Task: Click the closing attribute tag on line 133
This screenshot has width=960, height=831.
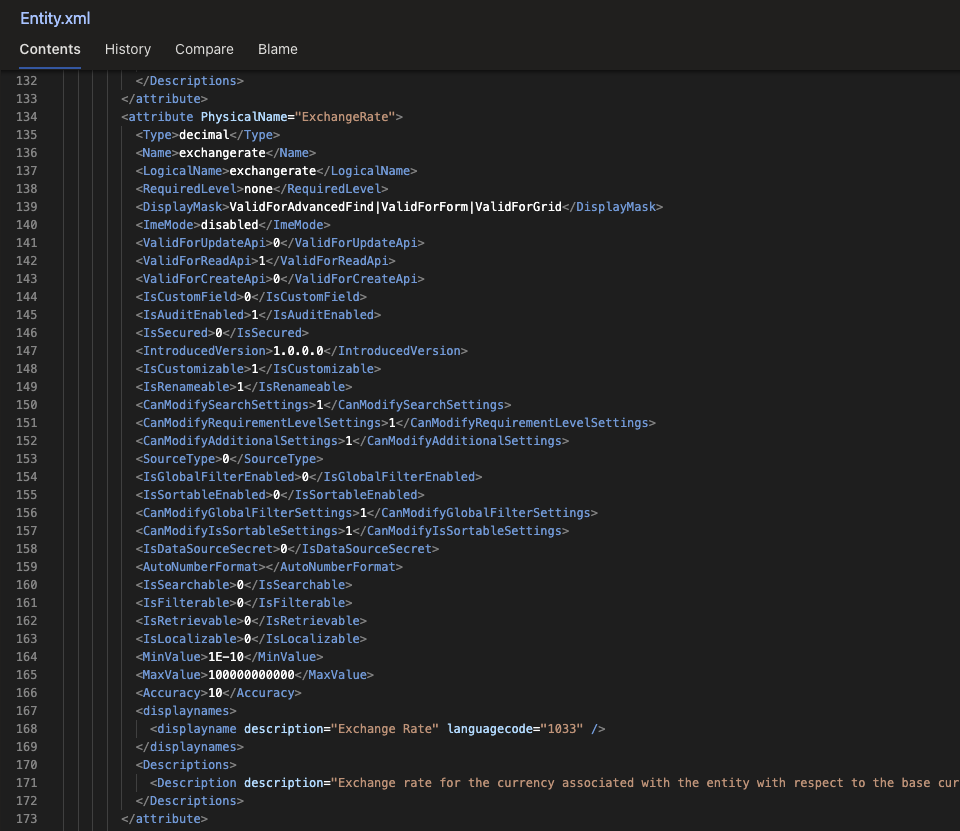Action: pyautogui.click(x=164, y=99)
